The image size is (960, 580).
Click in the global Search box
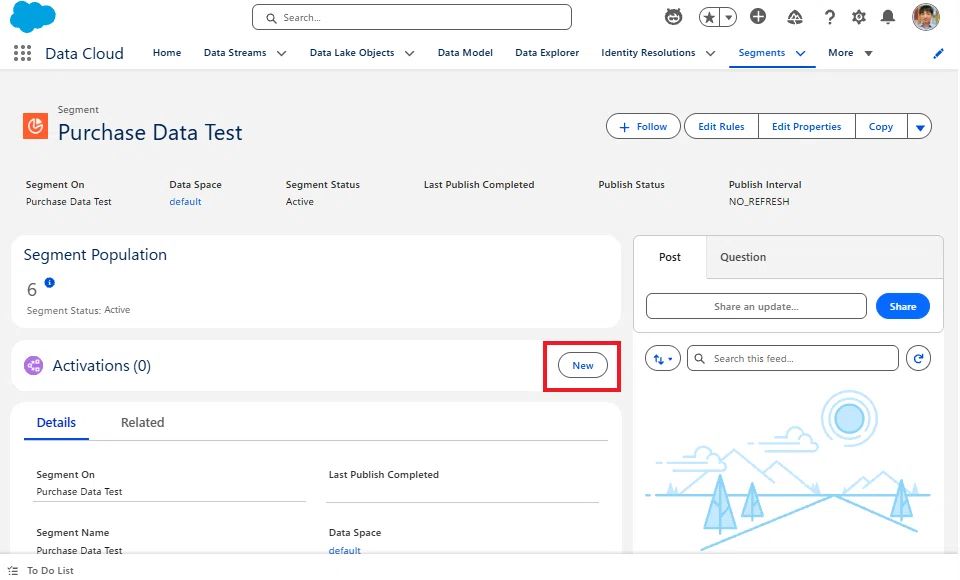412,18
